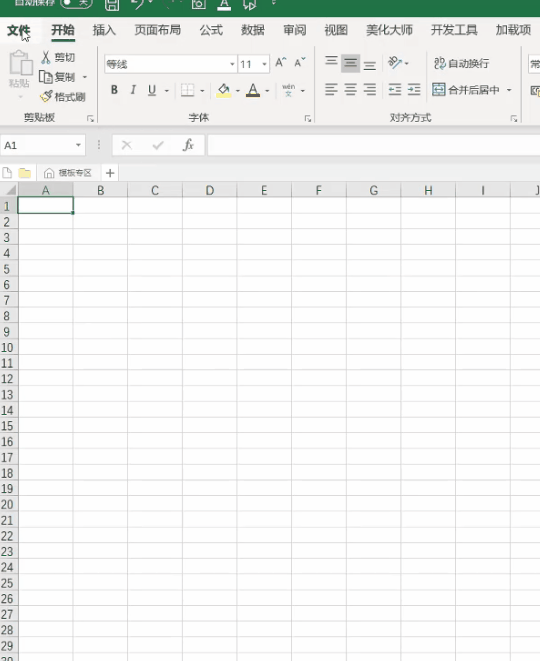Apply the font color A swatch
Screen dimensions: 540x661
[x=253, y=90]
